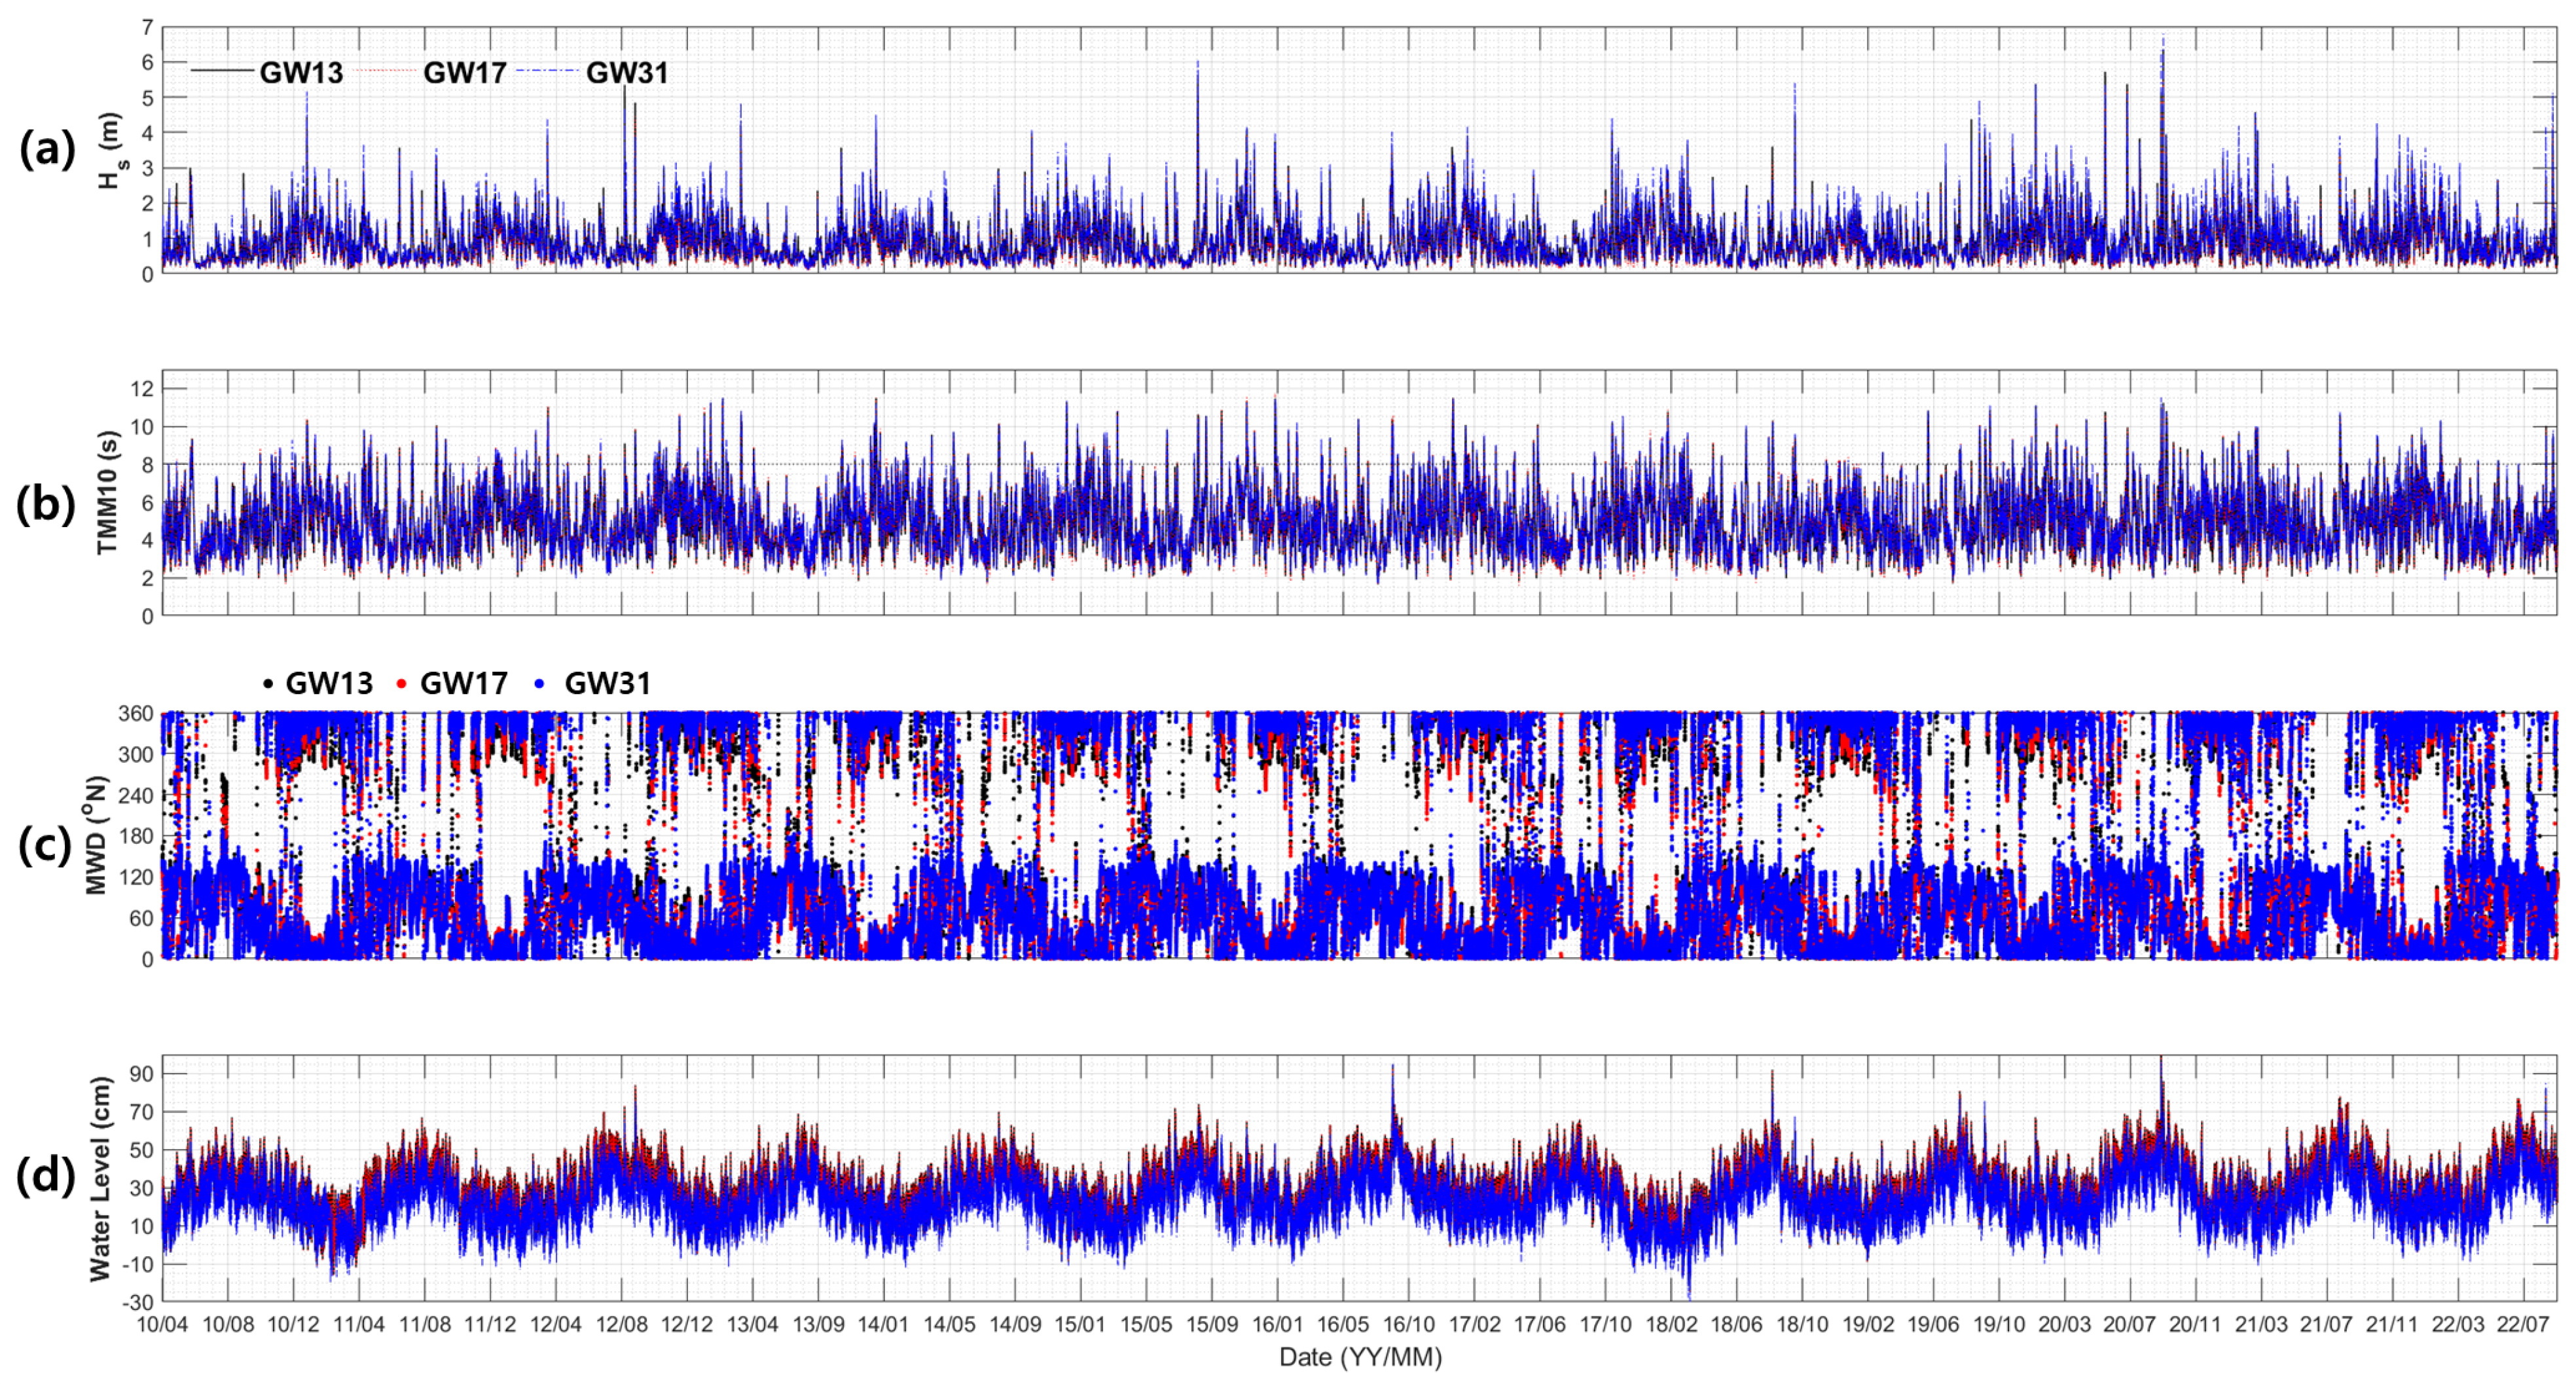This screenshot has height=1386, width=2576.
Task: Click the 12/08 date tick label
Action: coord(622,1324)
